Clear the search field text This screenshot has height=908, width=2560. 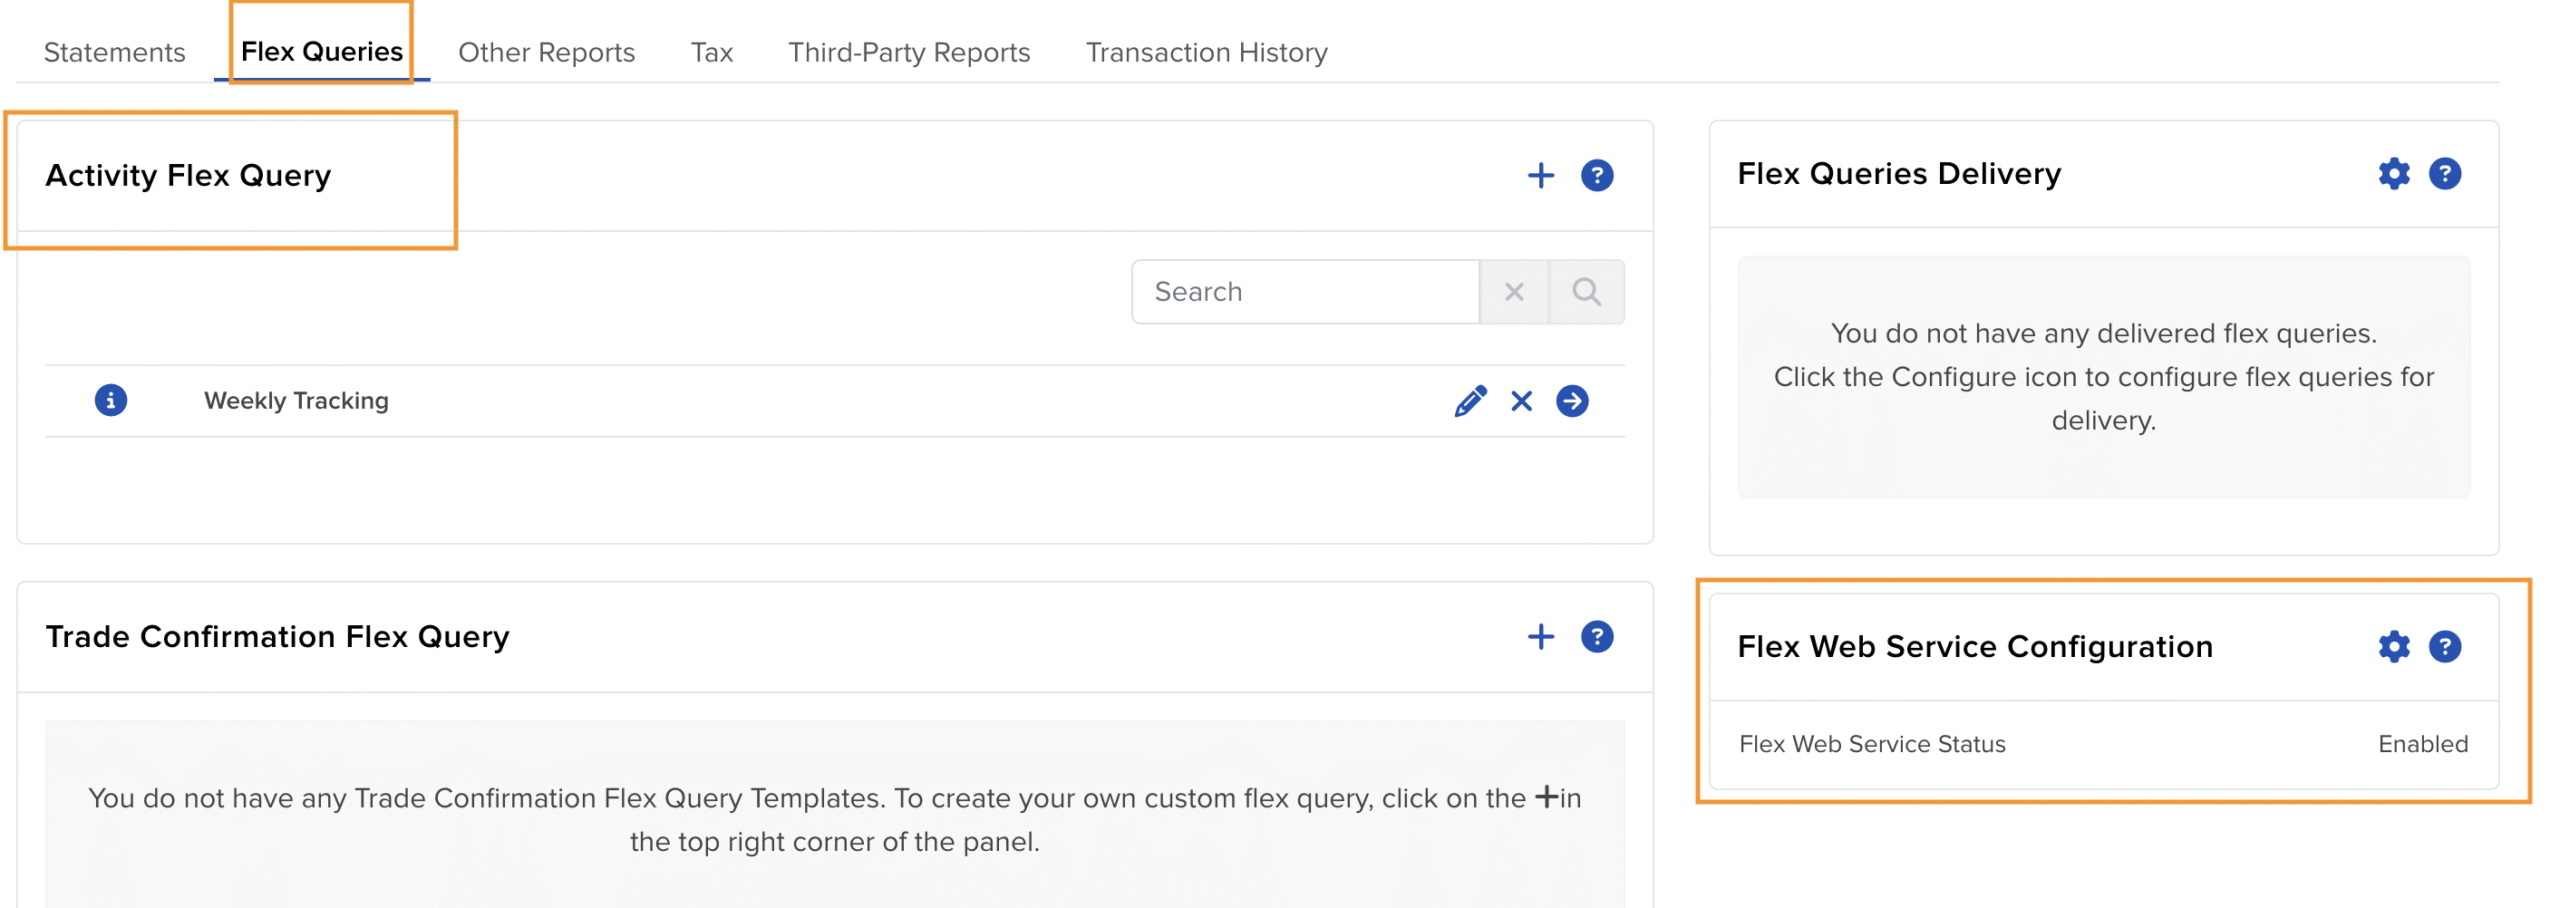1513,292
